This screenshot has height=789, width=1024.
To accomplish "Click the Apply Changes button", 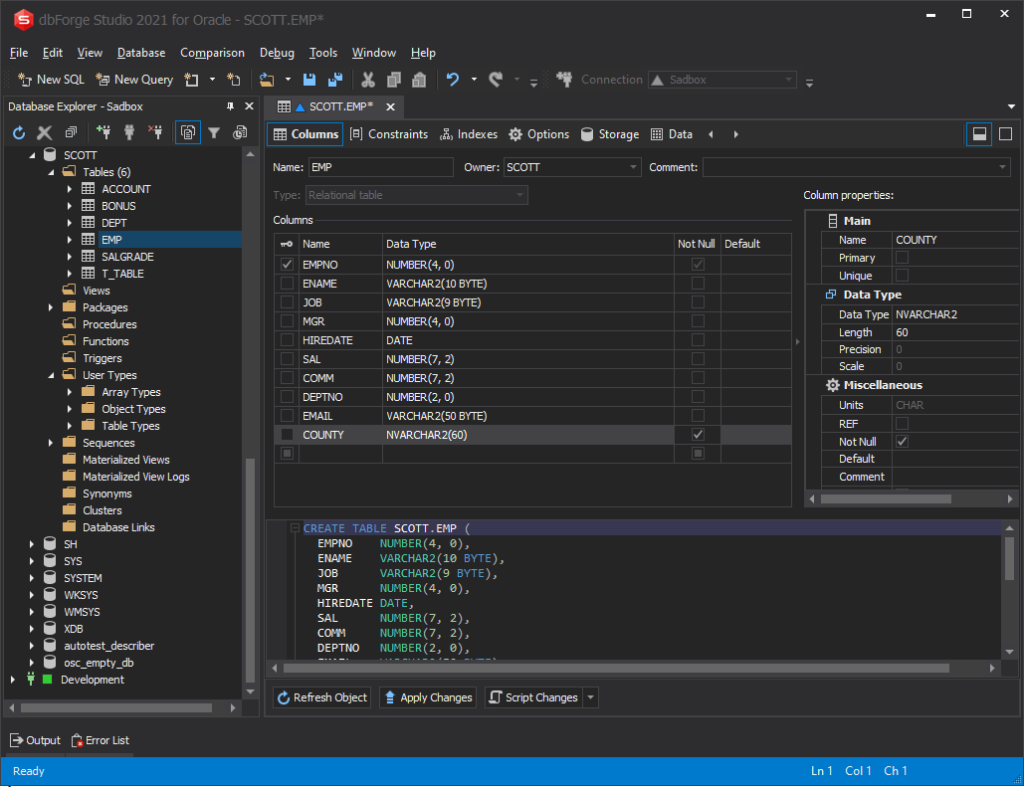I will pos(427,697).
